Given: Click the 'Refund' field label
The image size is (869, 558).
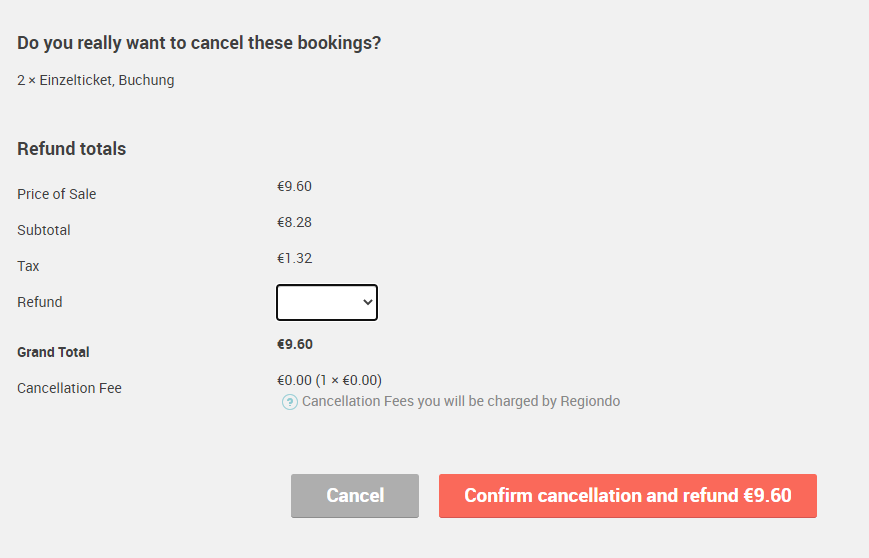Looking at the screenshot, I should point(40,302).
